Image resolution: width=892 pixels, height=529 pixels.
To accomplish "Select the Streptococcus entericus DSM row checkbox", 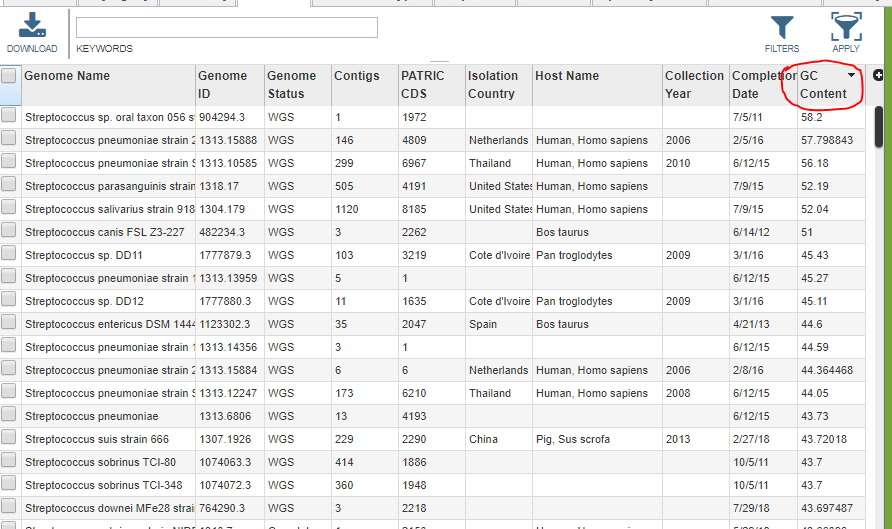I will (9, 322).
